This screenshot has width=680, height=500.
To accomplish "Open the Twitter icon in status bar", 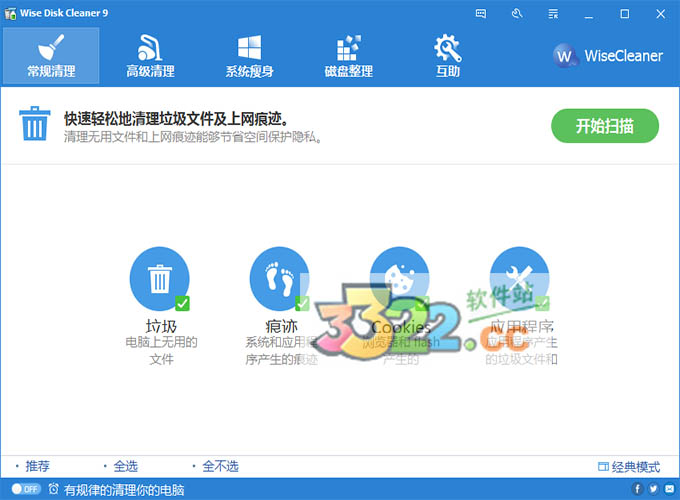I will pyautogui.click(x=653, y=489).
